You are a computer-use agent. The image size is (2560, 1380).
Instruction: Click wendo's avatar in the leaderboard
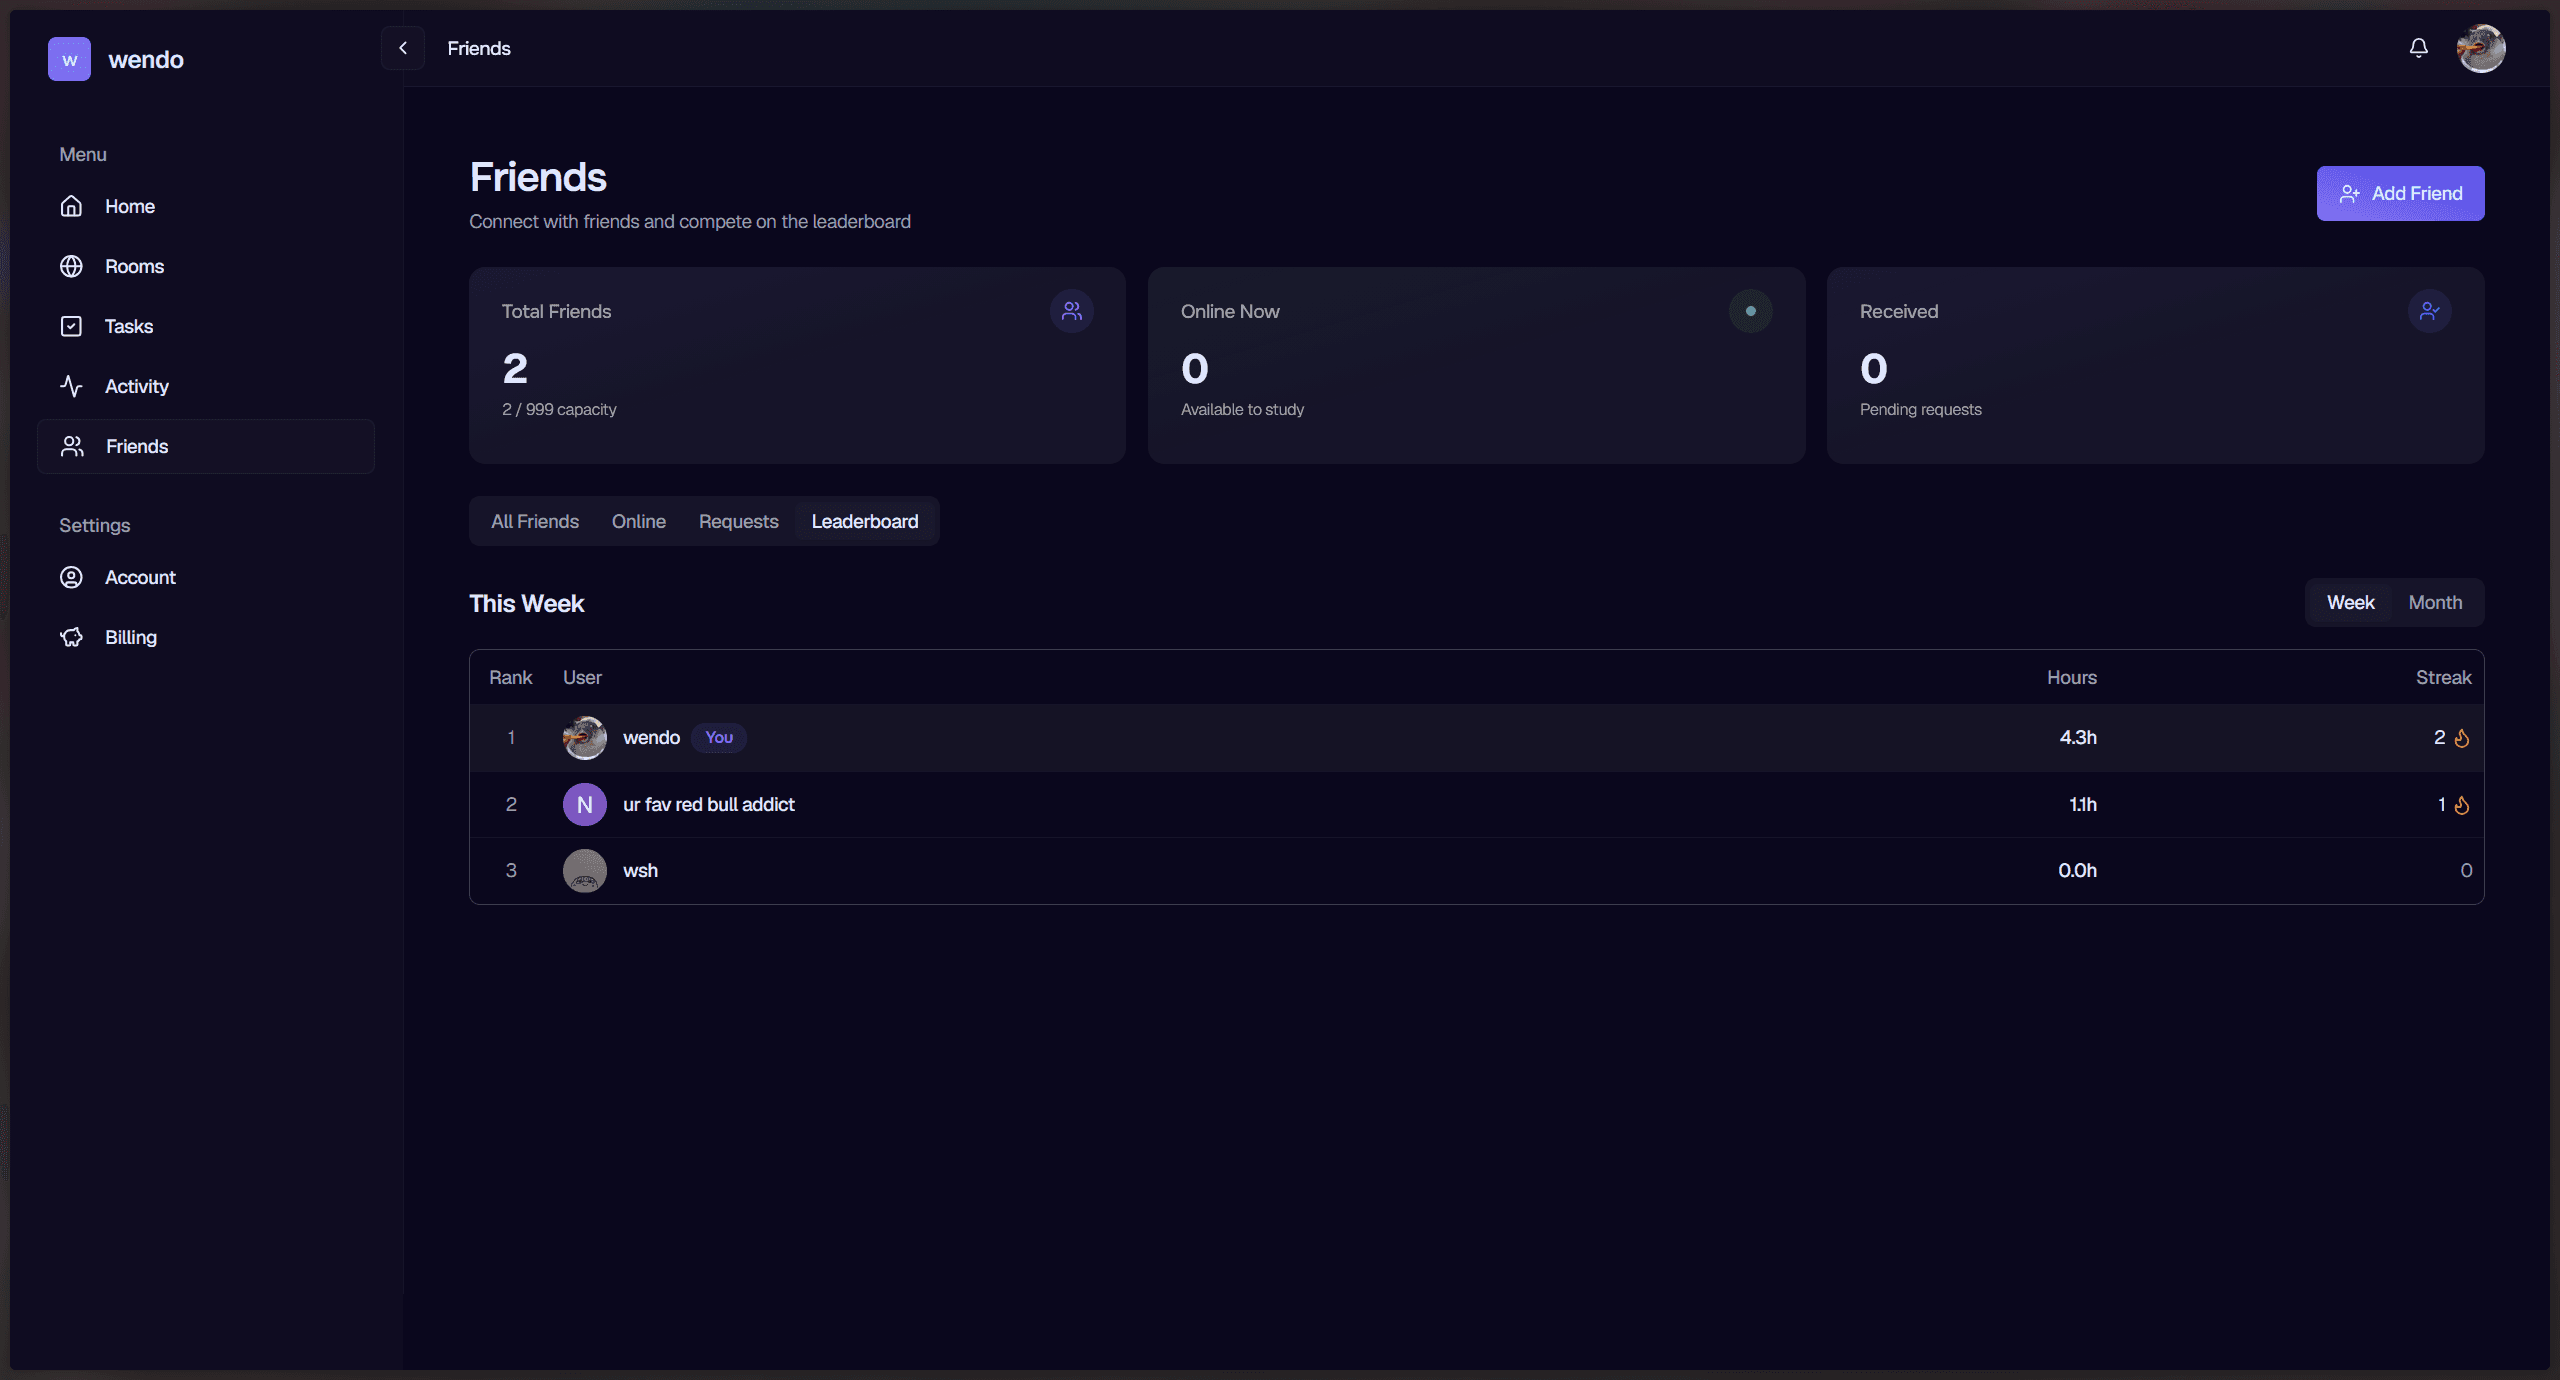585,737
